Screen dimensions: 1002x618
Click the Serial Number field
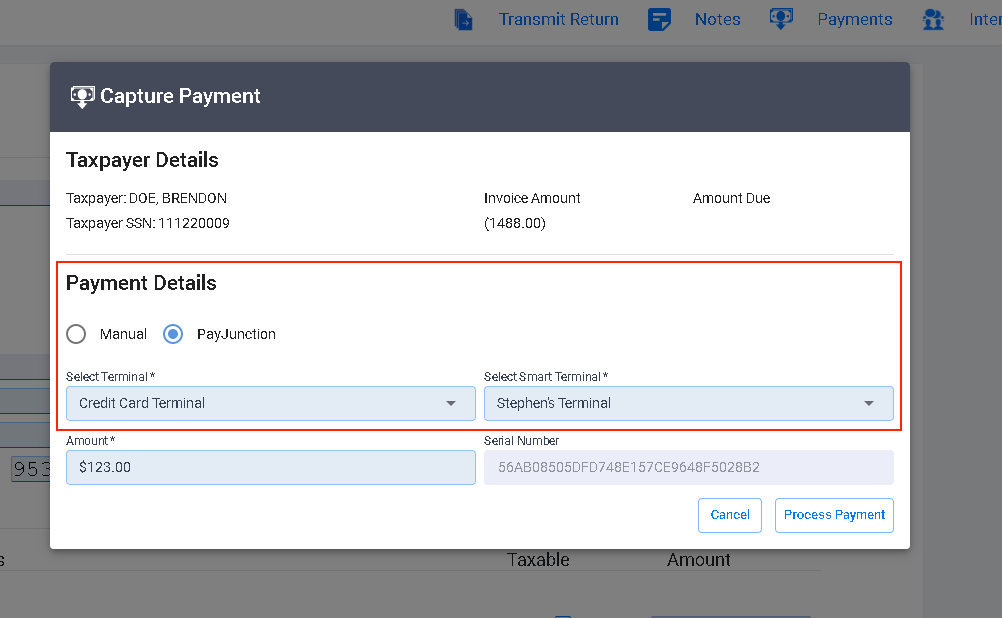point(689,467)
